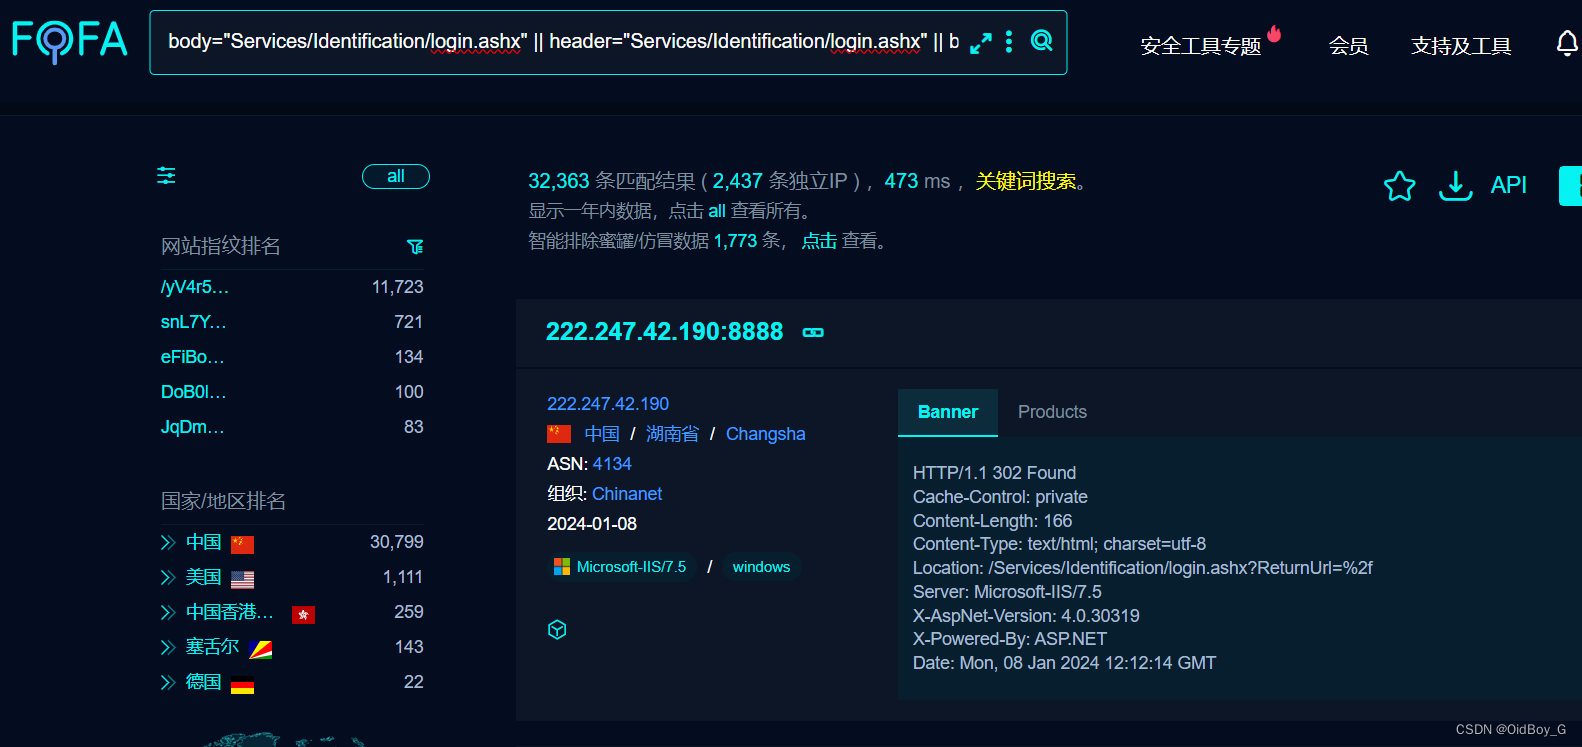Screen dimensions: 1582x747
Task: Open the 安全工具专题 menu
Action: tap(1201, 46)
